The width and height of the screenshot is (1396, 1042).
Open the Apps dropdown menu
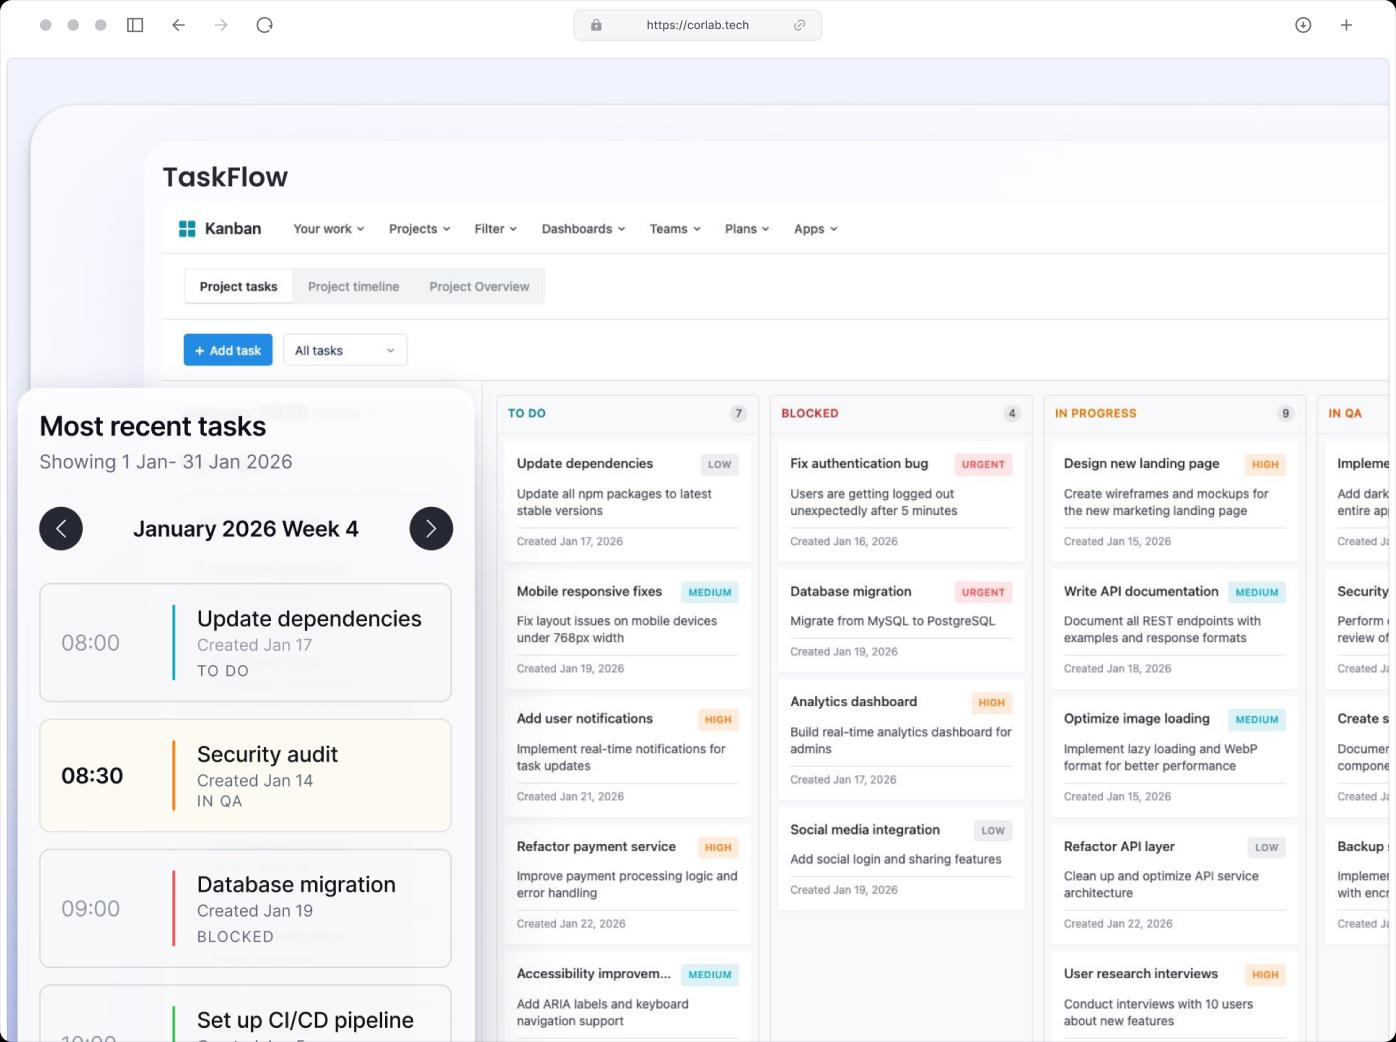[x=816, y=229]
